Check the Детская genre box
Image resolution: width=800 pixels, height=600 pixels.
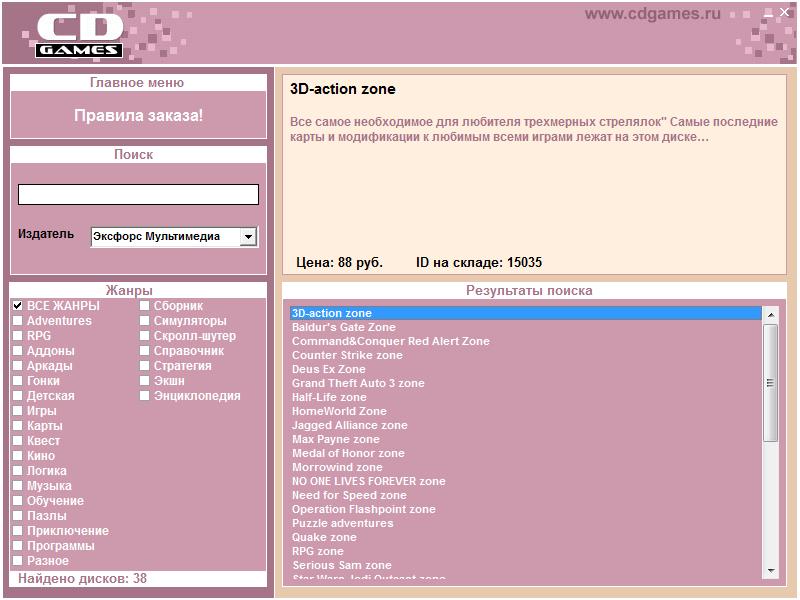tap(18, 395)
